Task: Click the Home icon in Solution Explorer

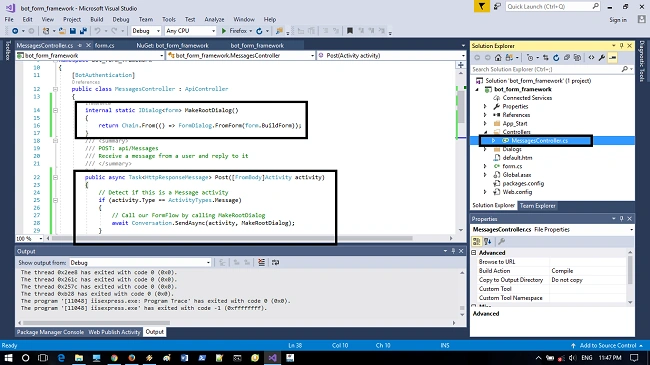Action: (x=498, y=58)
